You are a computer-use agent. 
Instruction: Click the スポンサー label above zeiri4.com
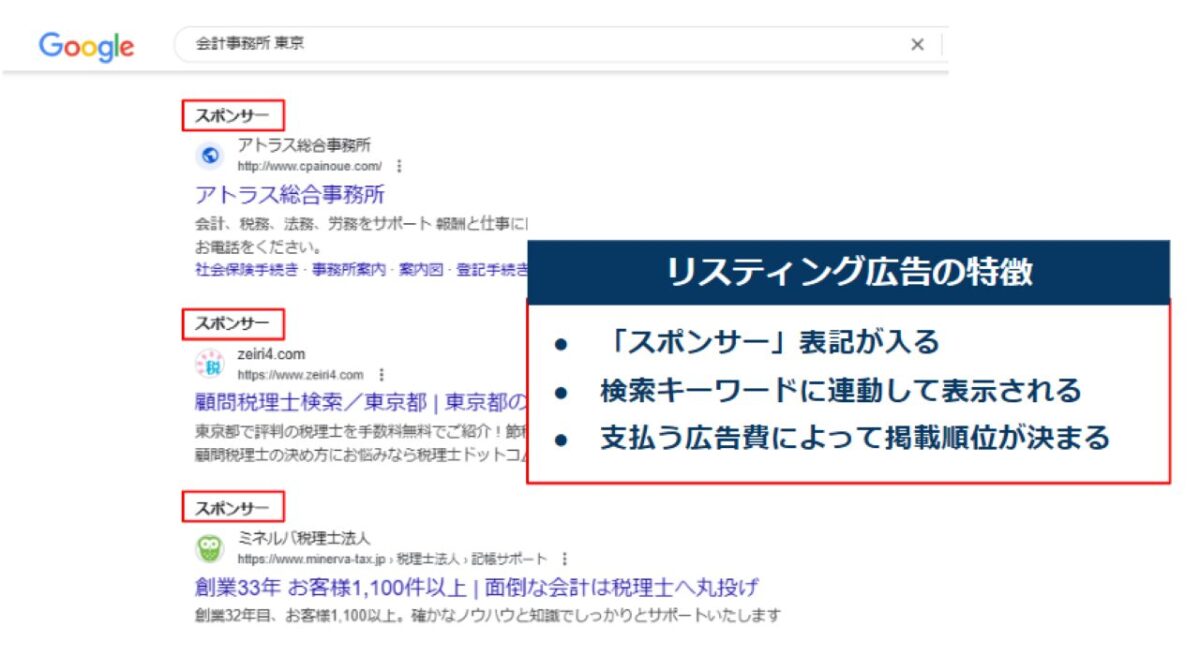[x=232, y=324]
